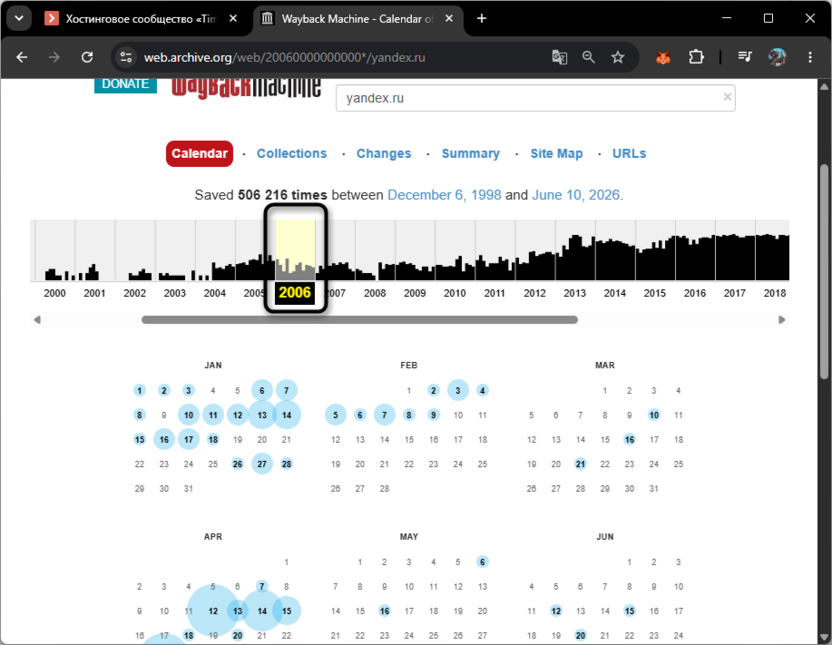Select the Calendar tab
The image size is (832, 645).
coord(200,154)
